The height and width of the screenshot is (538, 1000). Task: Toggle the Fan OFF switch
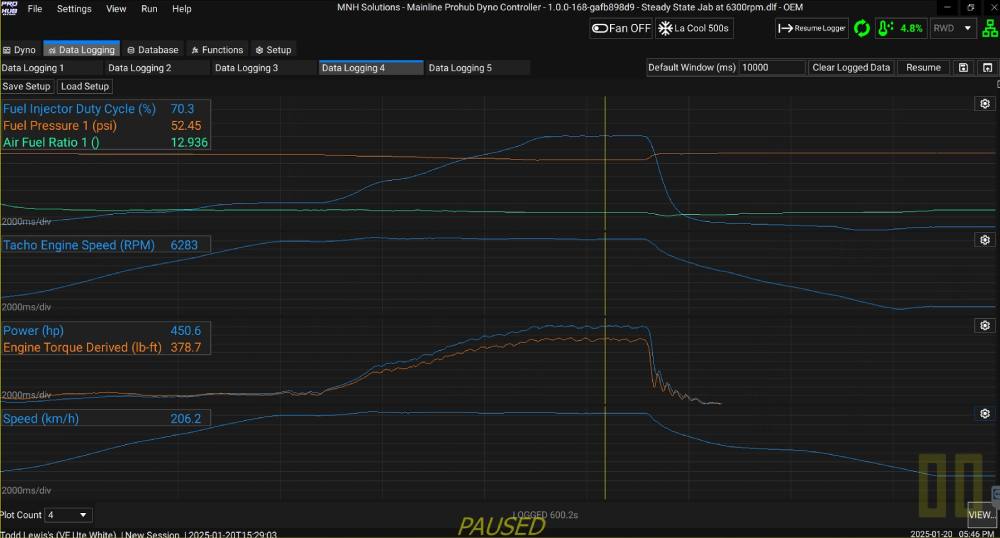pos(621,28)
